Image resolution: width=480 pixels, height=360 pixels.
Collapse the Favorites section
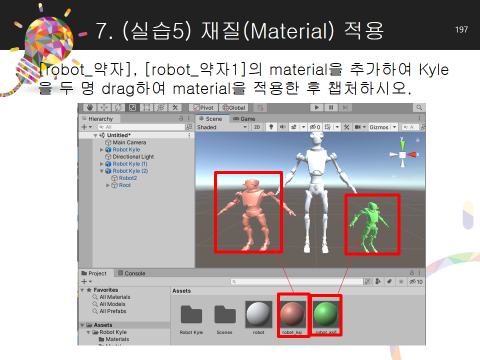click(x=82, y=290)
